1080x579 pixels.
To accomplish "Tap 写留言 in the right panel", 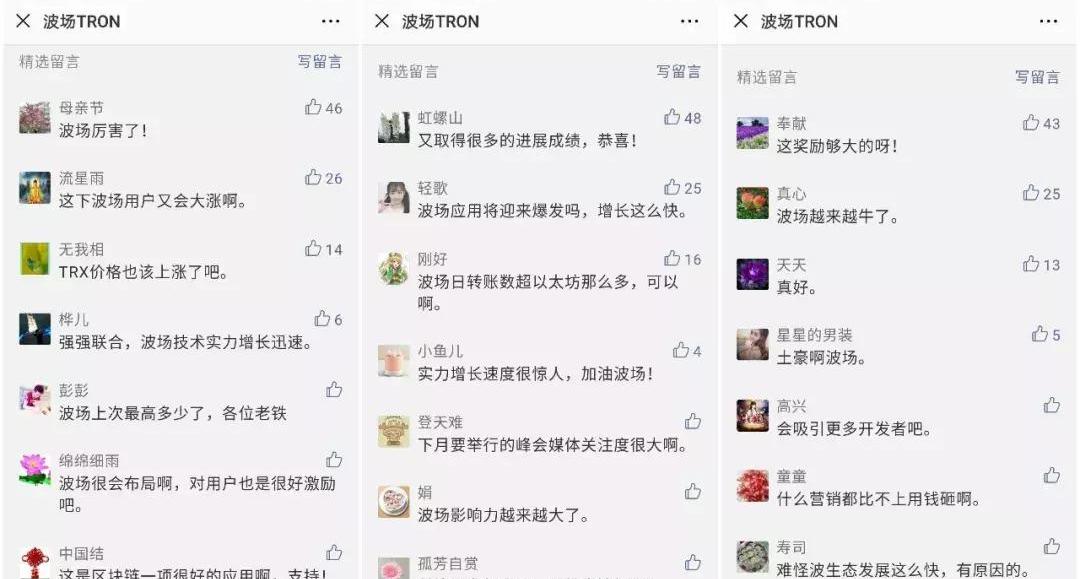I will (x=1037, y=76).
